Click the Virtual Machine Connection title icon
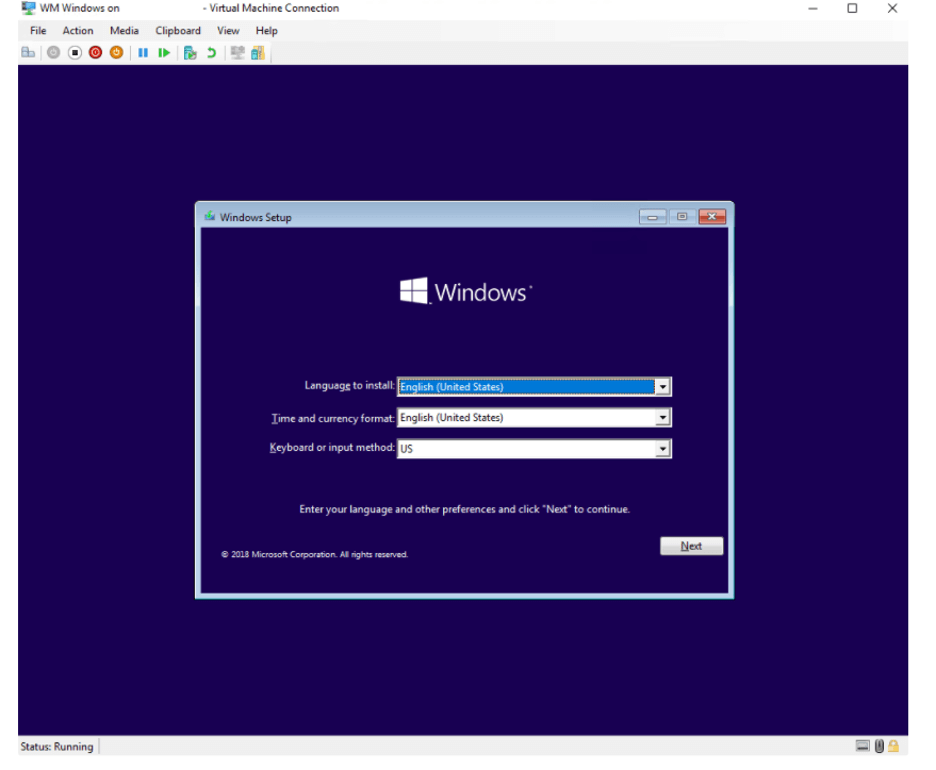This screenshot has width=936, height=770. [x=28, y=8]
